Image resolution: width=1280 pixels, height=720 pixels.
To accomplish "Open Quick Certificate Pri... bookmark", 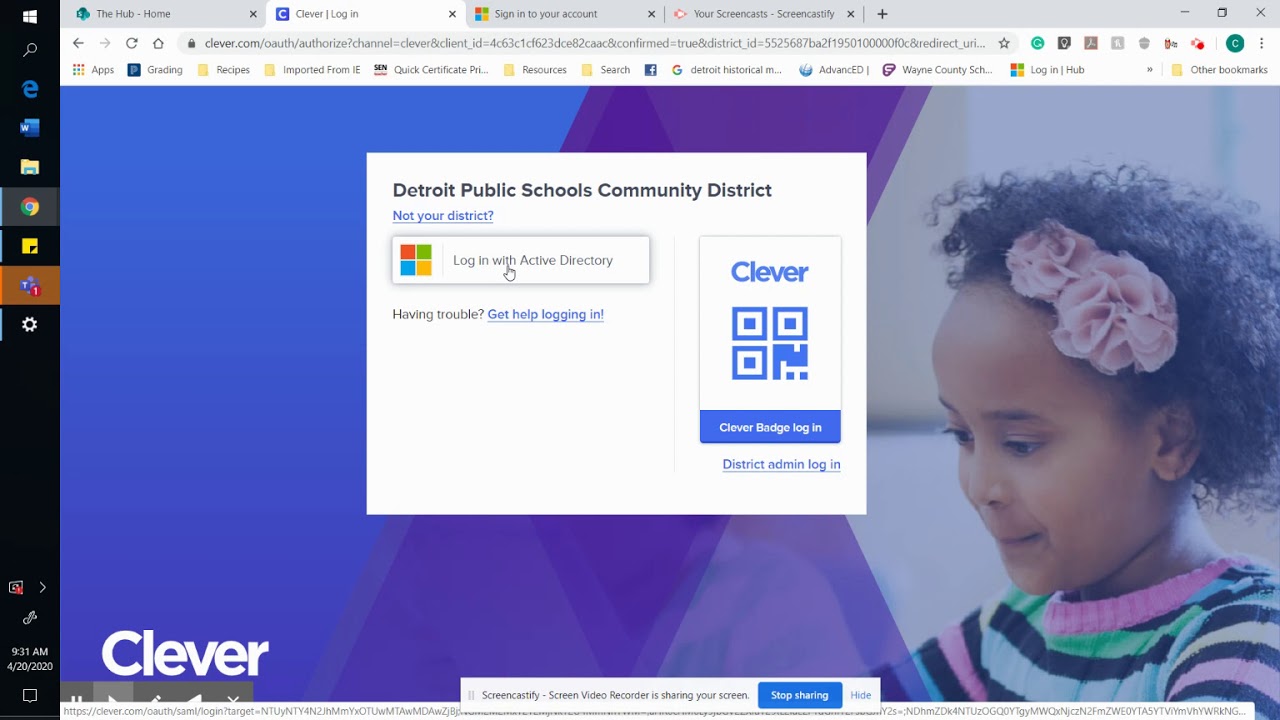I will (431, 70).
